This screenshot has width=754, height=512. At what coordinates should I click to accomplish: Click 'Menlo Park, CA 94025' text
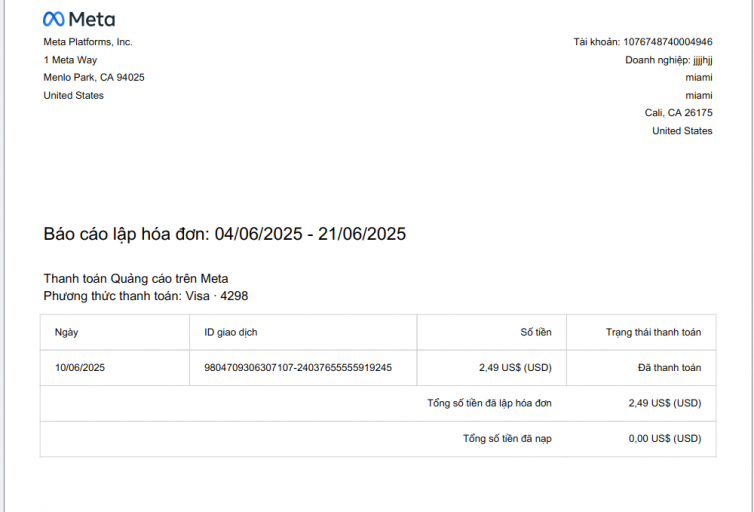(x=94, y=77)
